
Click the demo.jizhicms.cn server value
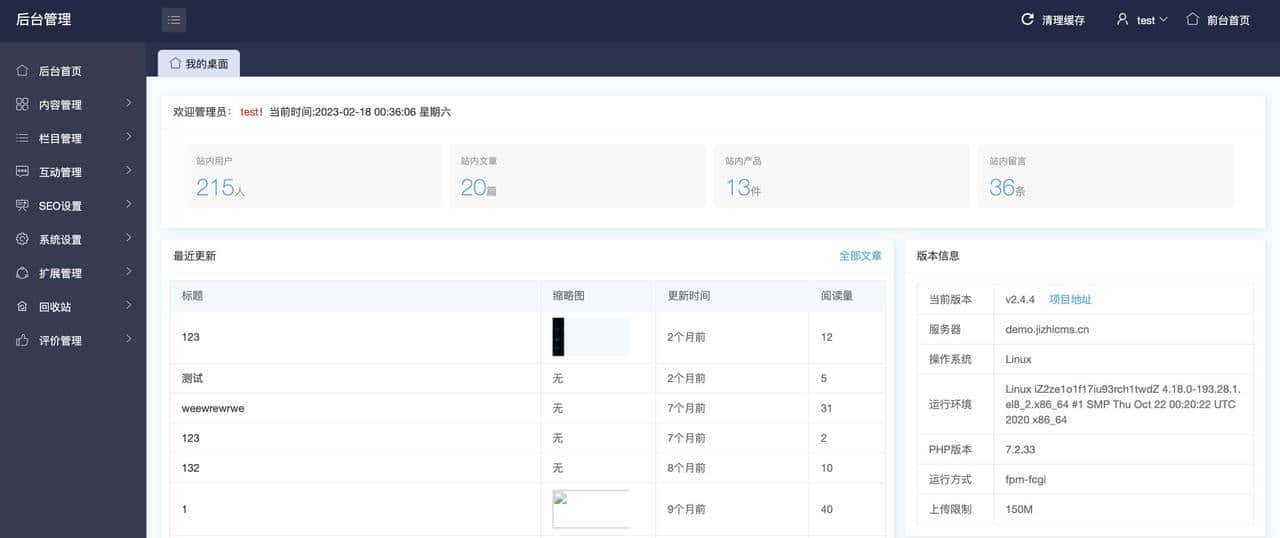click(x=1047, y=329)
